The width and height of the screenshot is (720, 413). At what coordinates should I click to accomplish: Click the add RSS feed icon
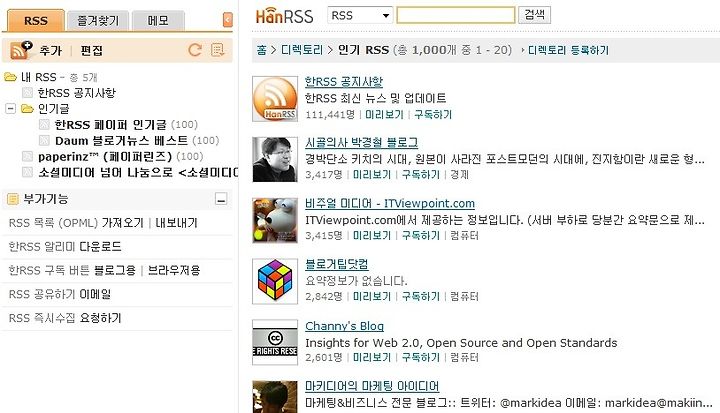(x=21, y=50)
